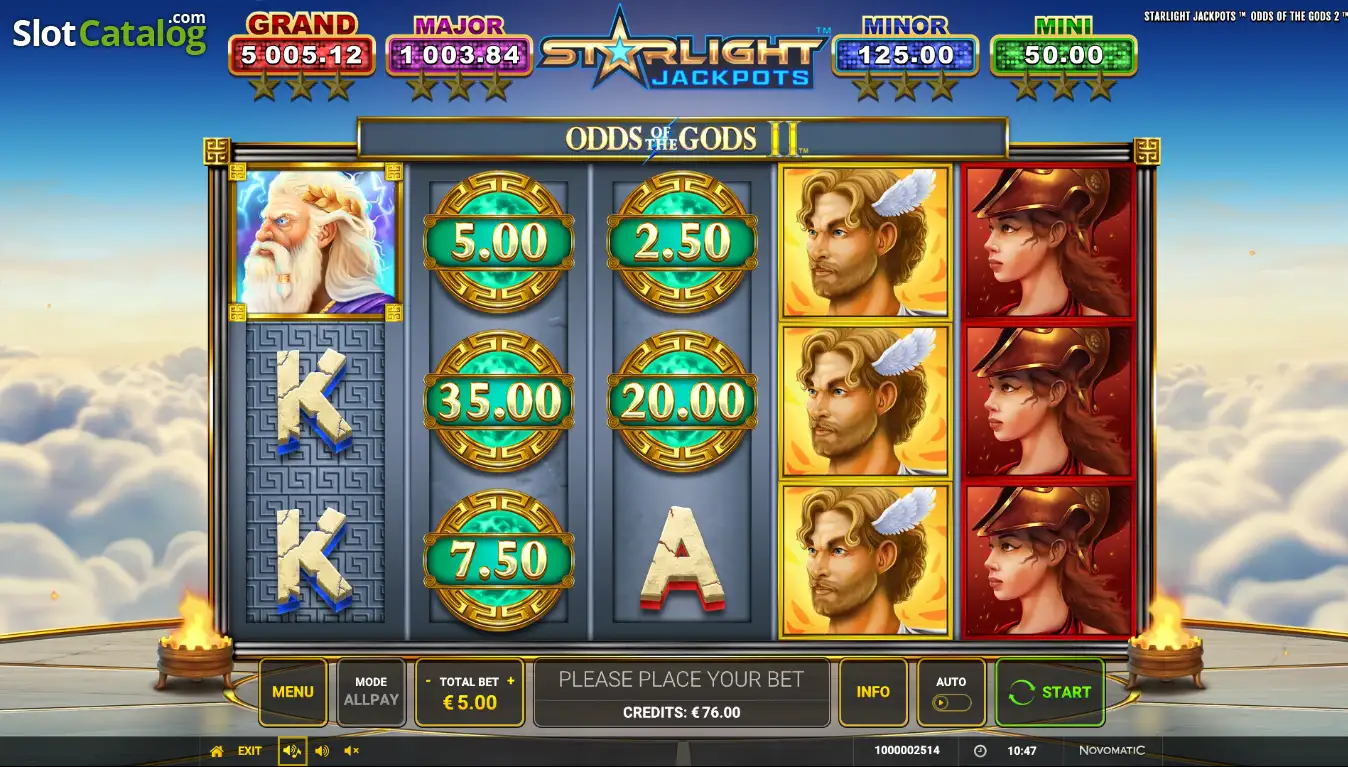Click the 35.00 coin symbol

pyautogui.click(x=498, y=401)
